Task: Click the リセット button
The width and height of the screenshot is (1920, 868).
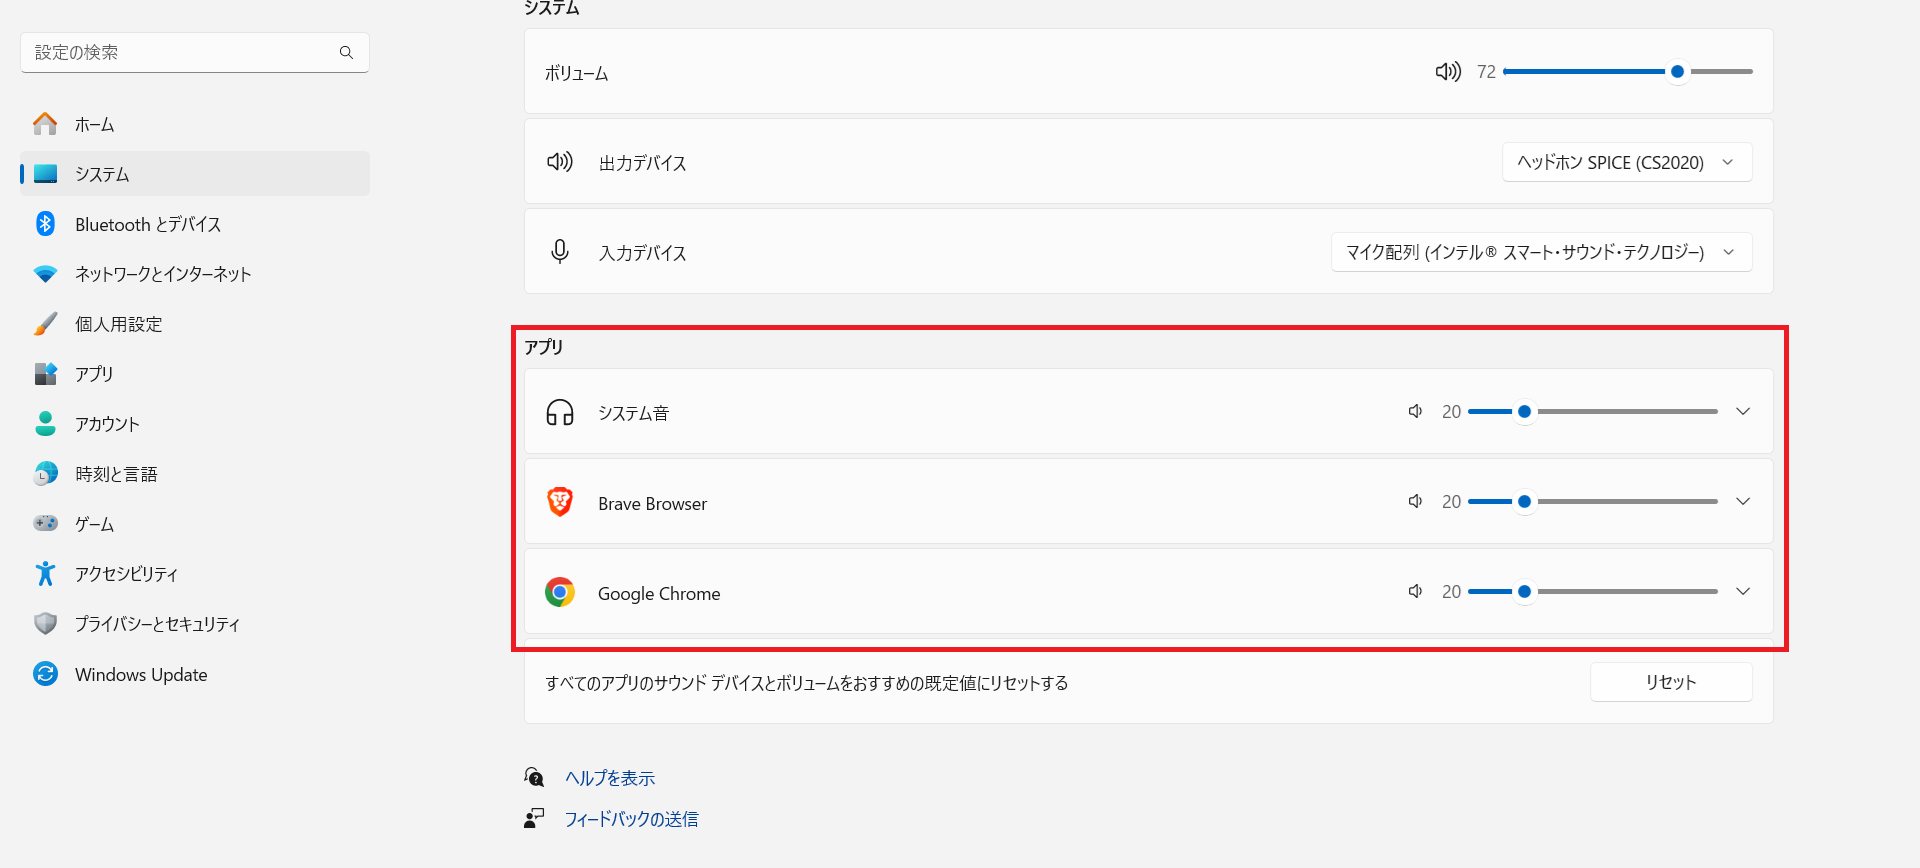Action: coord(1671,682)
